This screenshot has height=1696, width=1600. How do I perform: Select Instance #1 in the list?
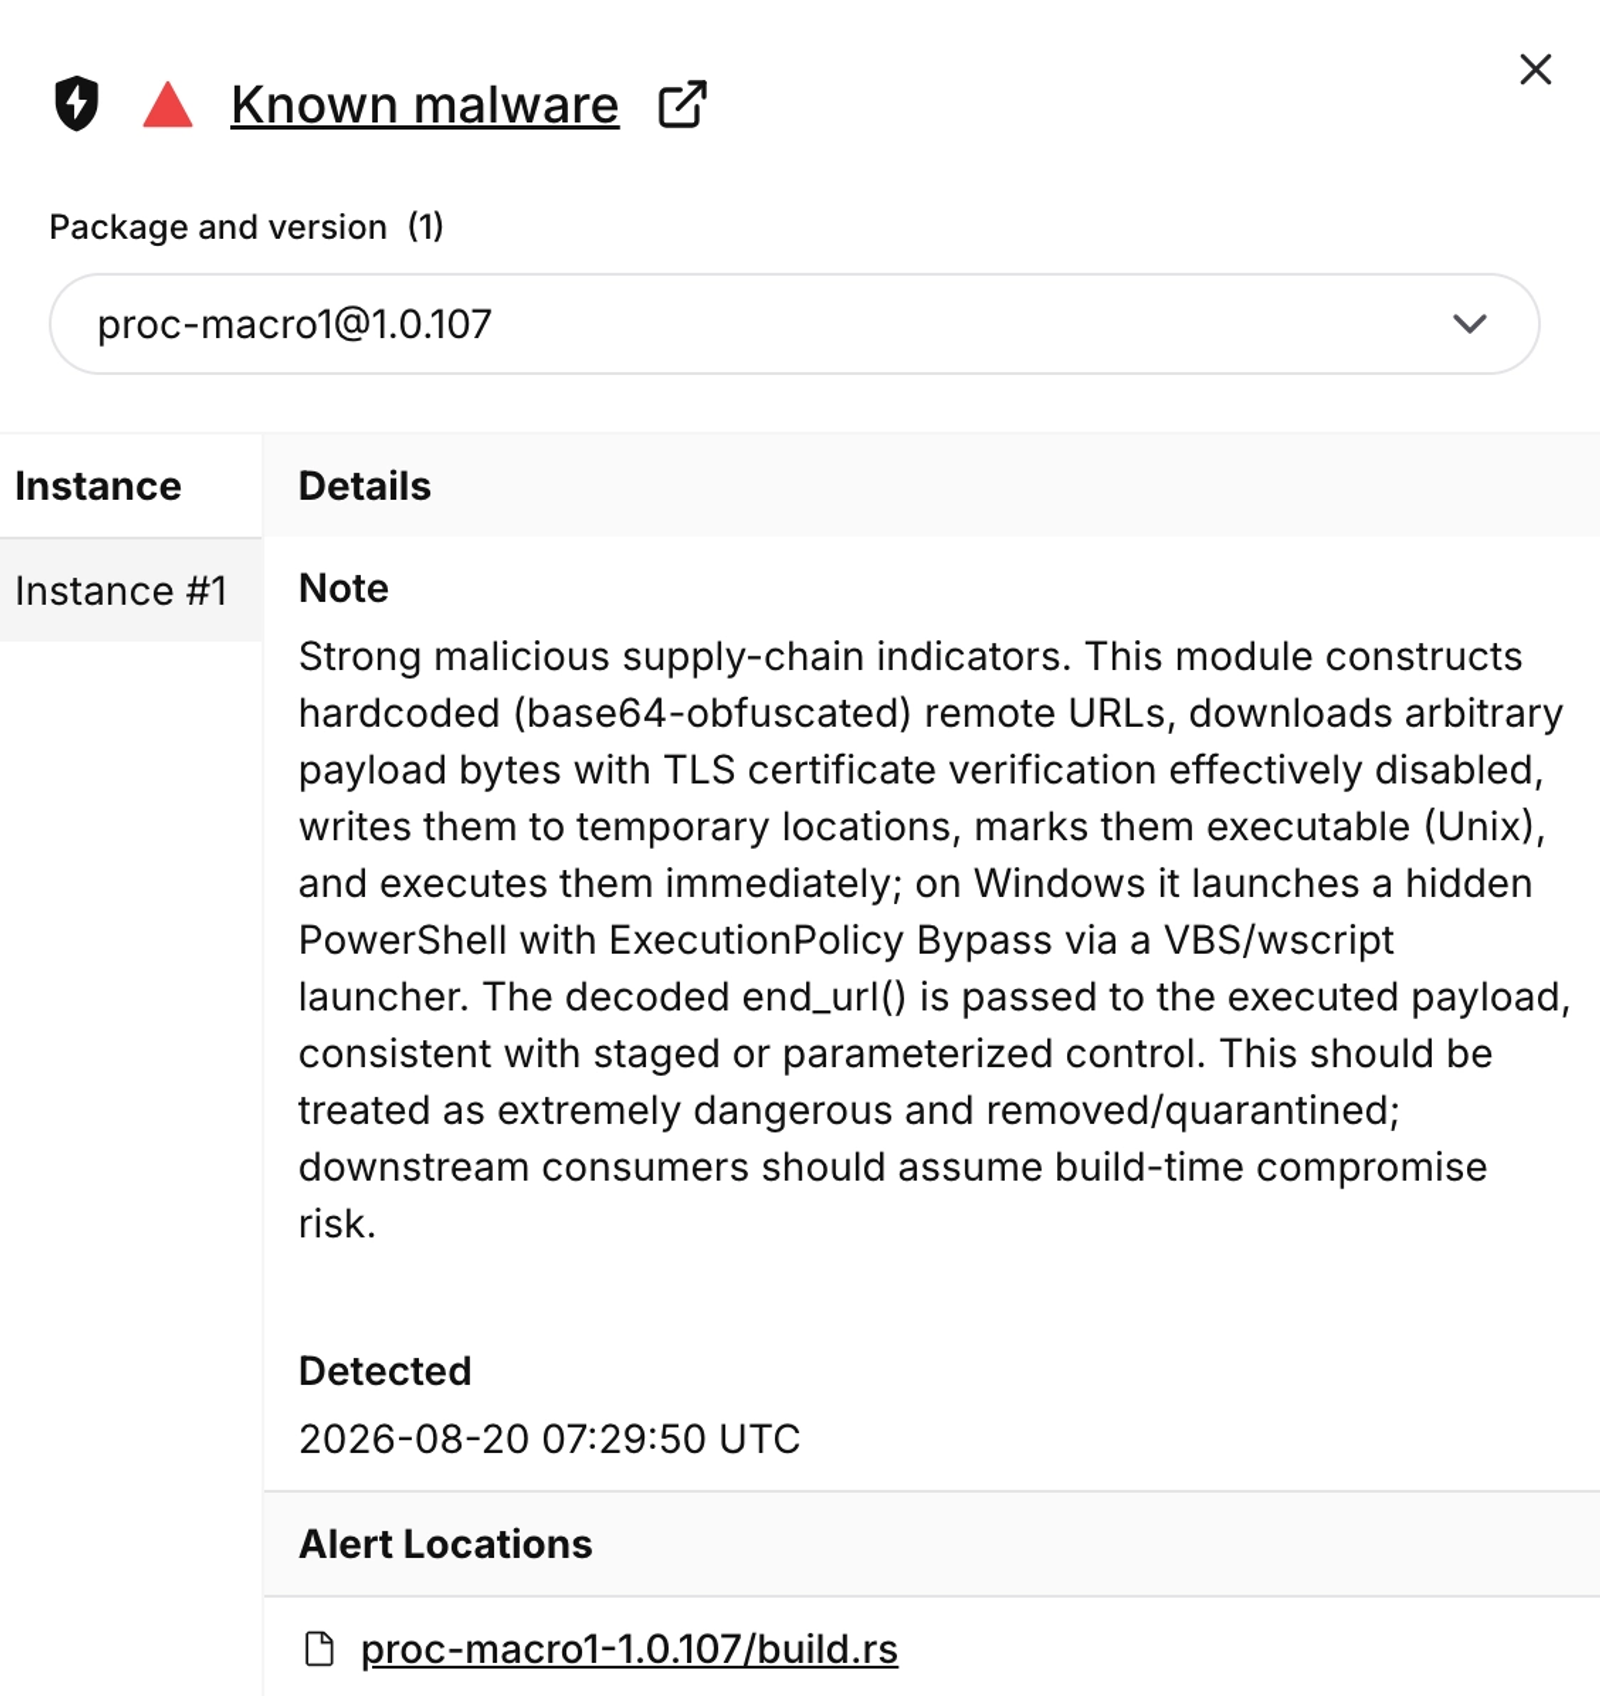tap(131, 590)
